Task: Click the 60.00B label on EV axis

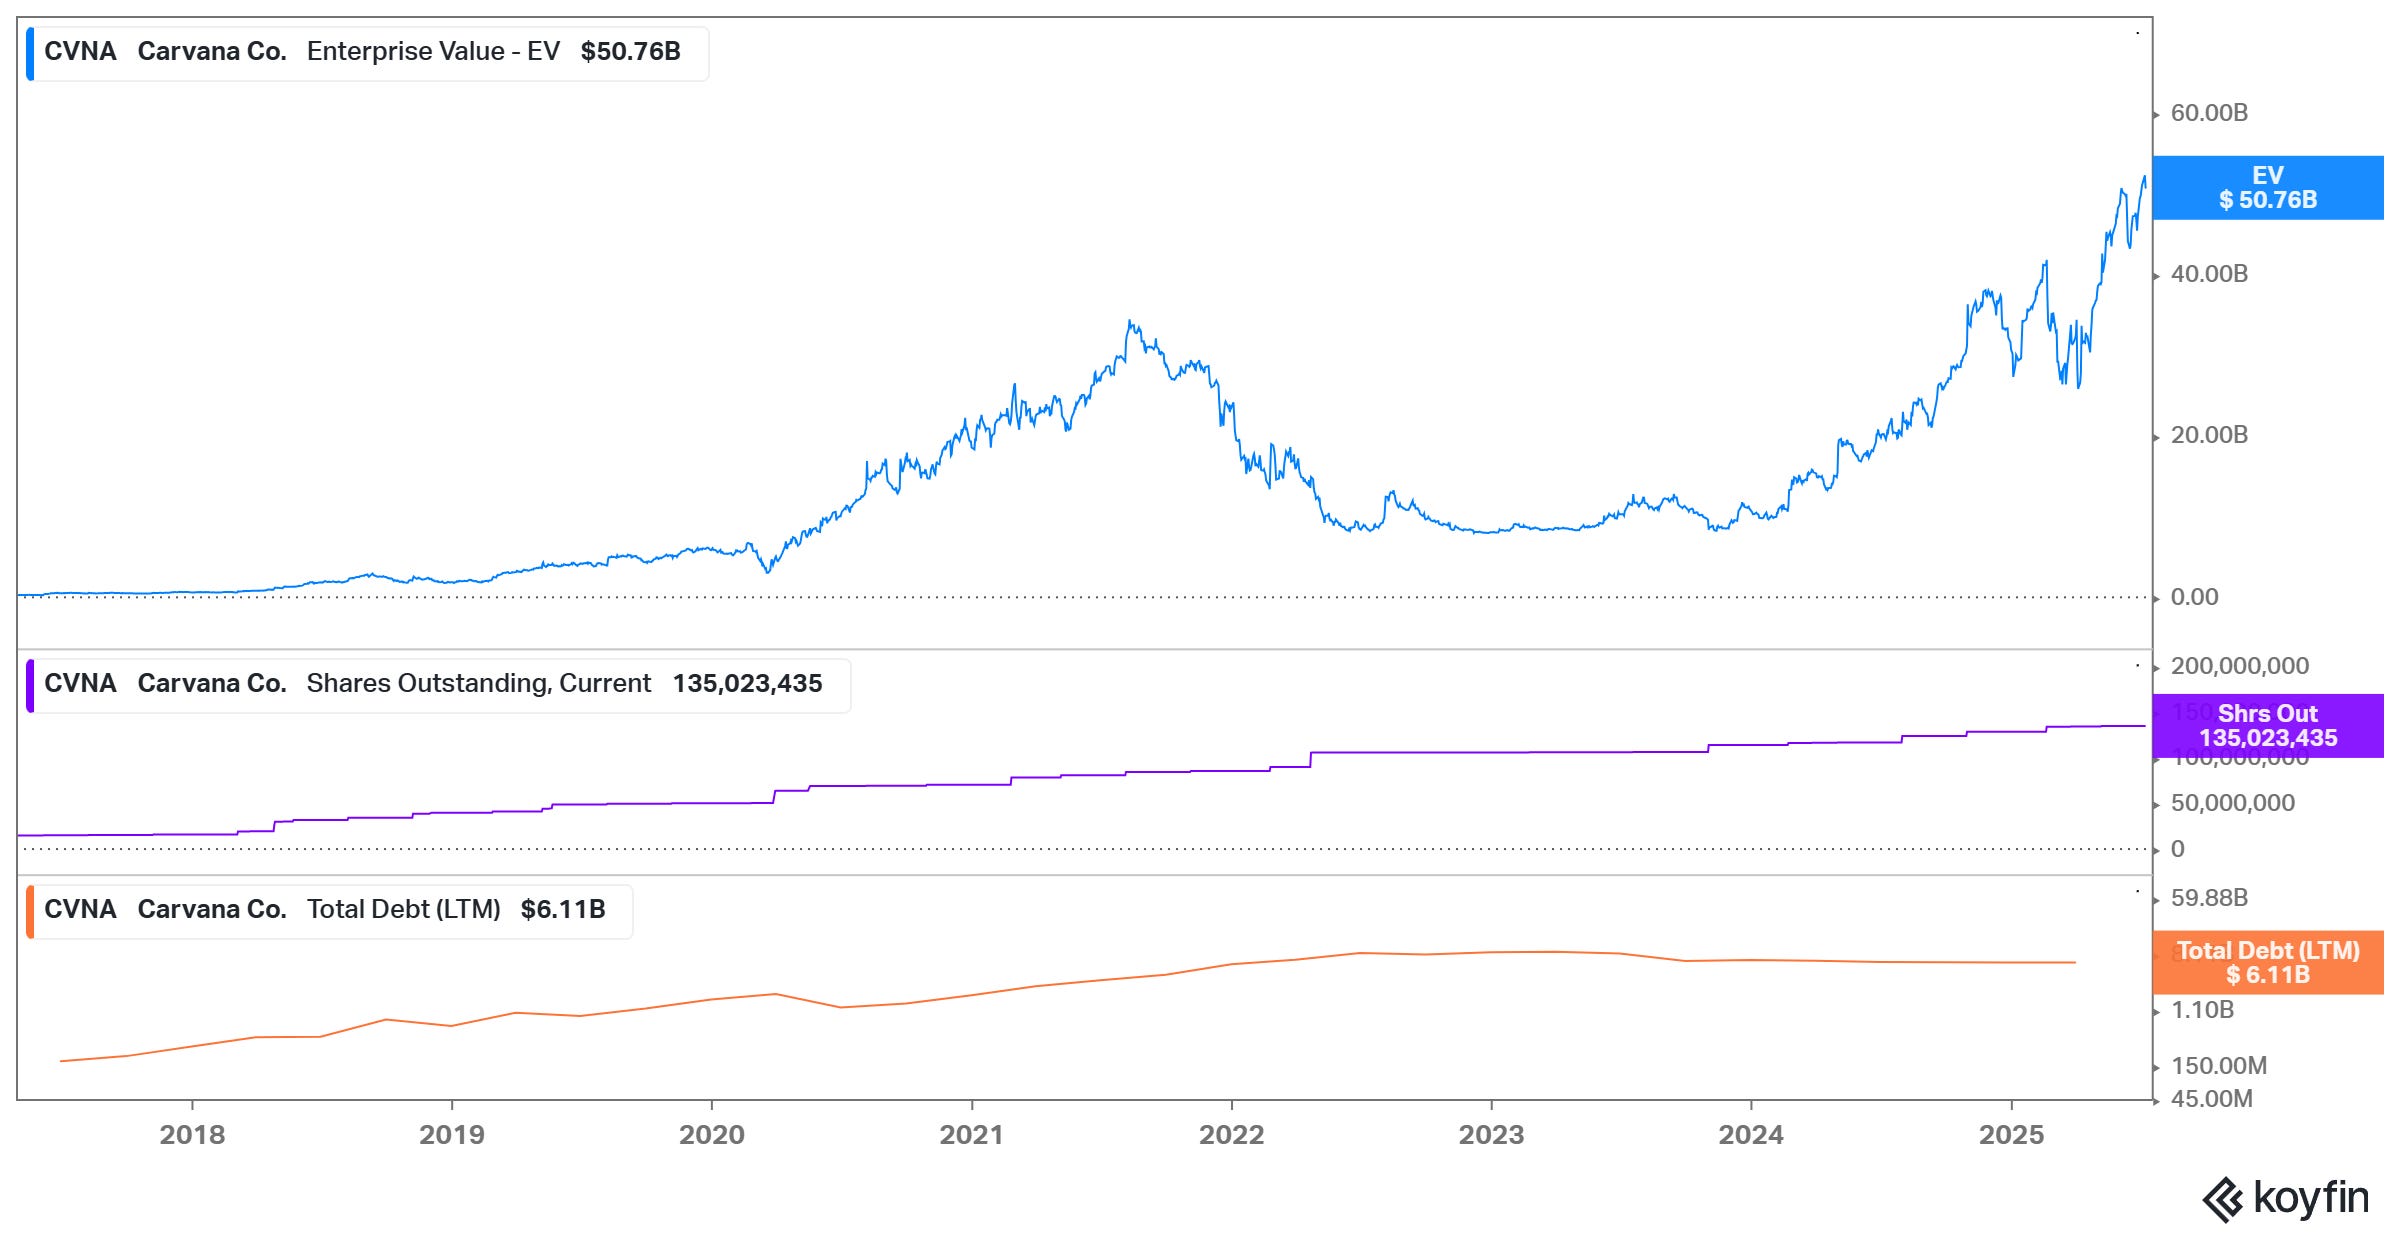Action: point(2209,113)
